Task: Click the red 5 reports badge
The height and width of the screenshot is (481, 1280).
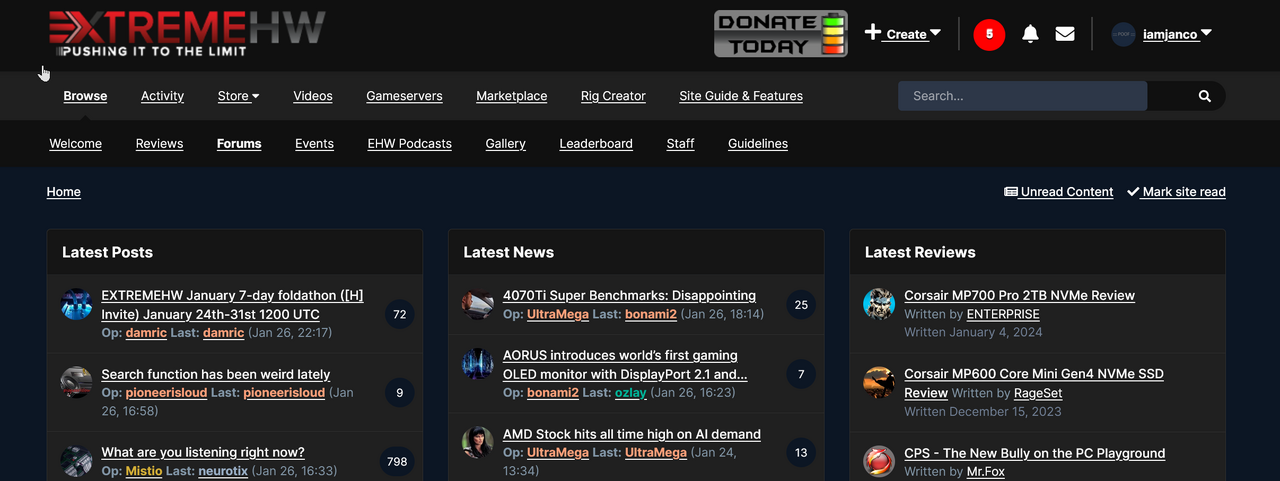Action: [x=989, y=34]
